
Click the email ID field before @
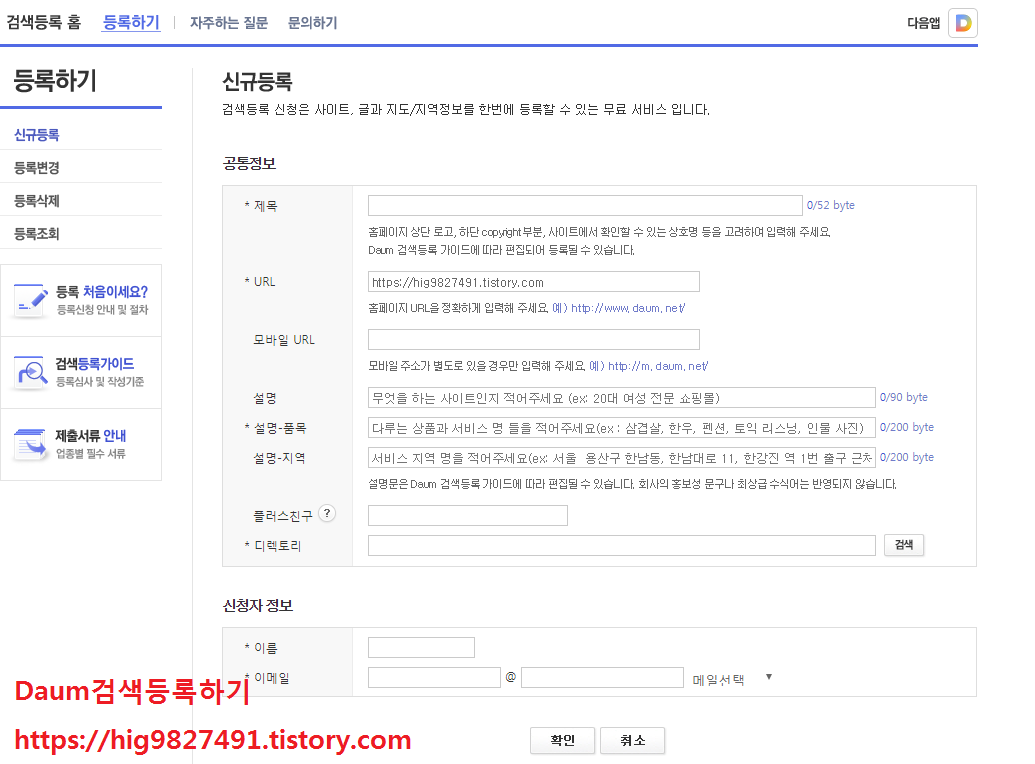[x=434, y=677]
